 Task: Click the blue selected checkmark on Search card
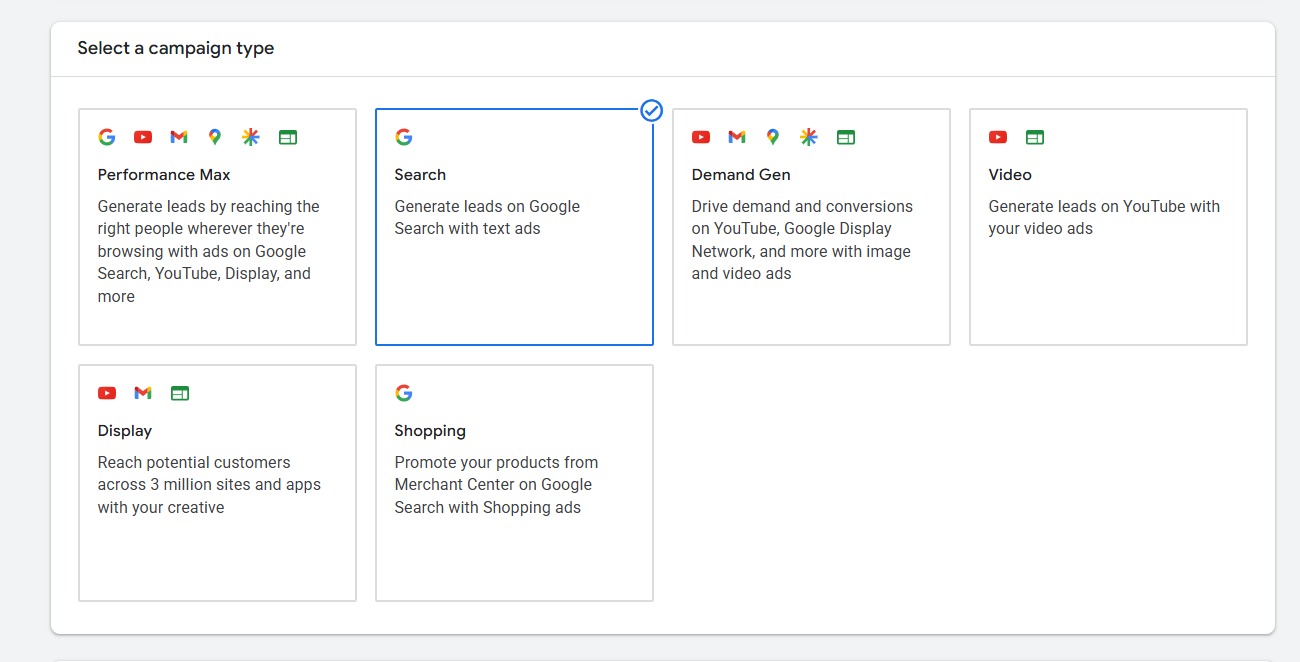[652, 110]
